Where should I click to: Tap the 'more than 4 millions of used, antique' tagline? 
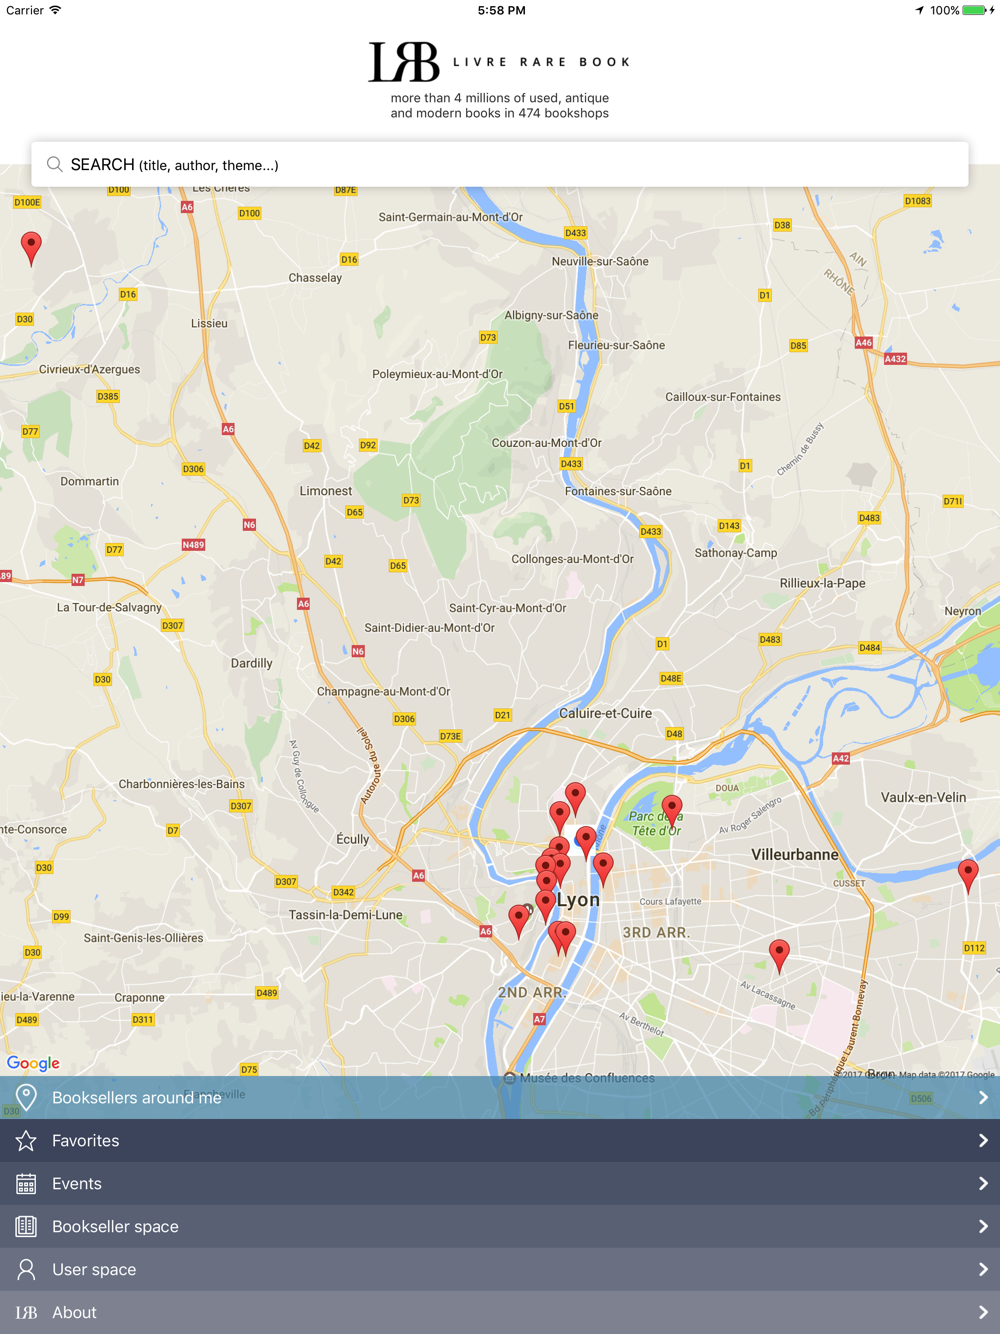[500, 98]
